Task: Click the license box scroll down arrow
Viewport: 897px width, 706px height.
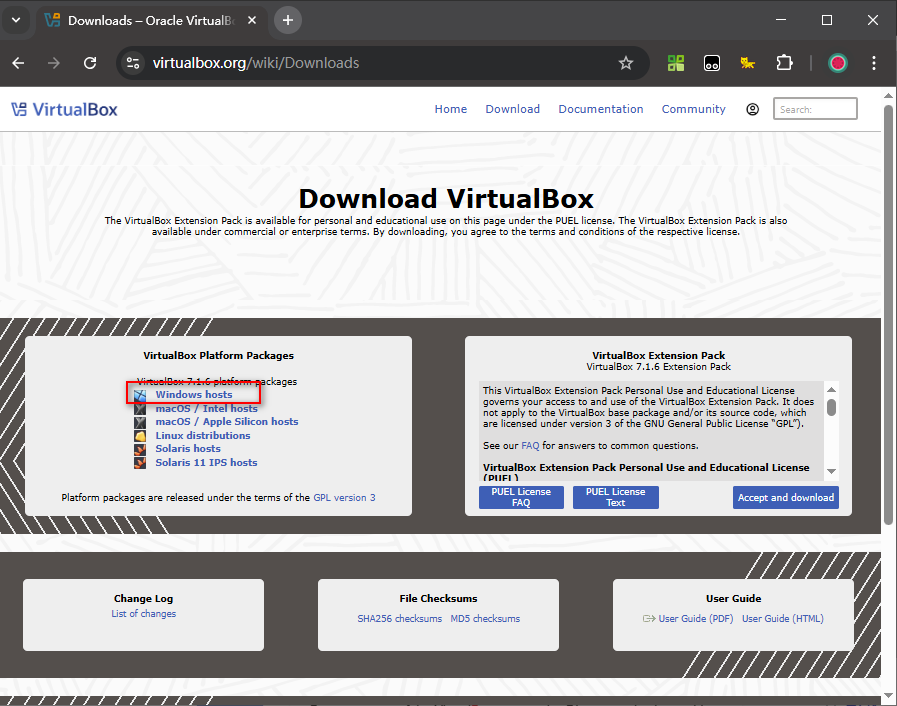Action: [x=832, y=471]
